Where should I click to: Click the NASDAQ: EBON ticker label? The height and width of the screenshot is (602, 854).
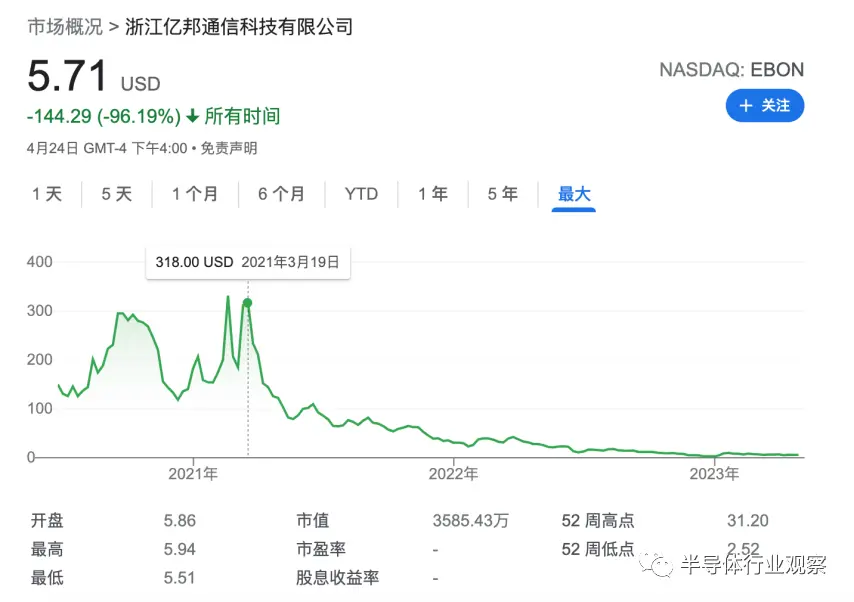pyautogui.click(x=731, y=70)
